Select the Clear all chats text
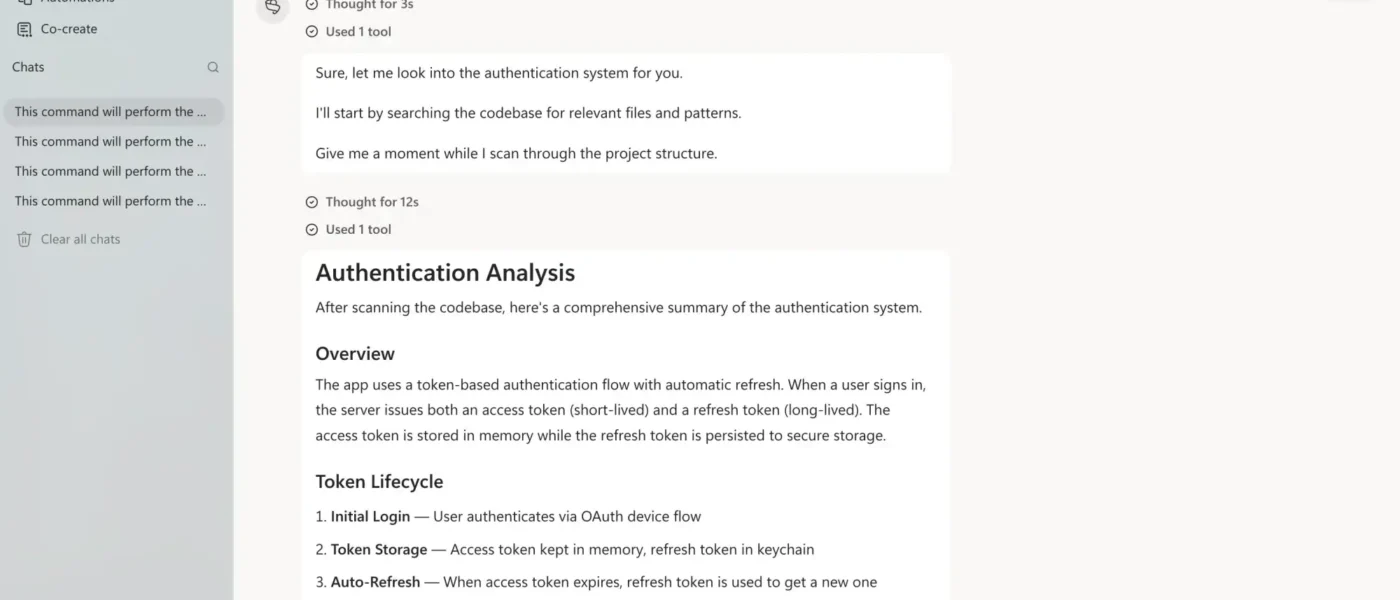 80,239
